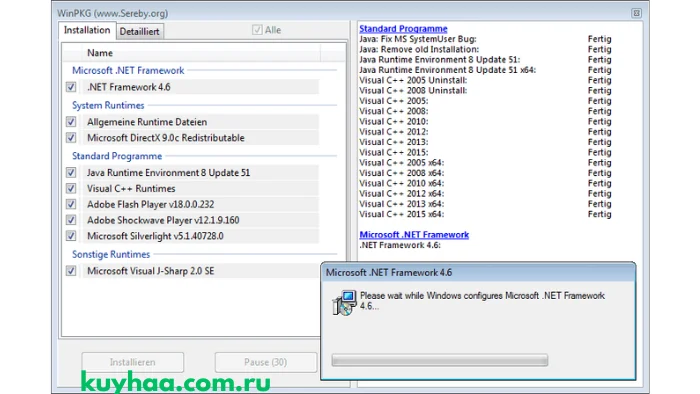The height and width of the screenshot is (394, 700).
Task: Click the Microsoft .NET Framework 4.6 dialog title bar
Action: 478,273
